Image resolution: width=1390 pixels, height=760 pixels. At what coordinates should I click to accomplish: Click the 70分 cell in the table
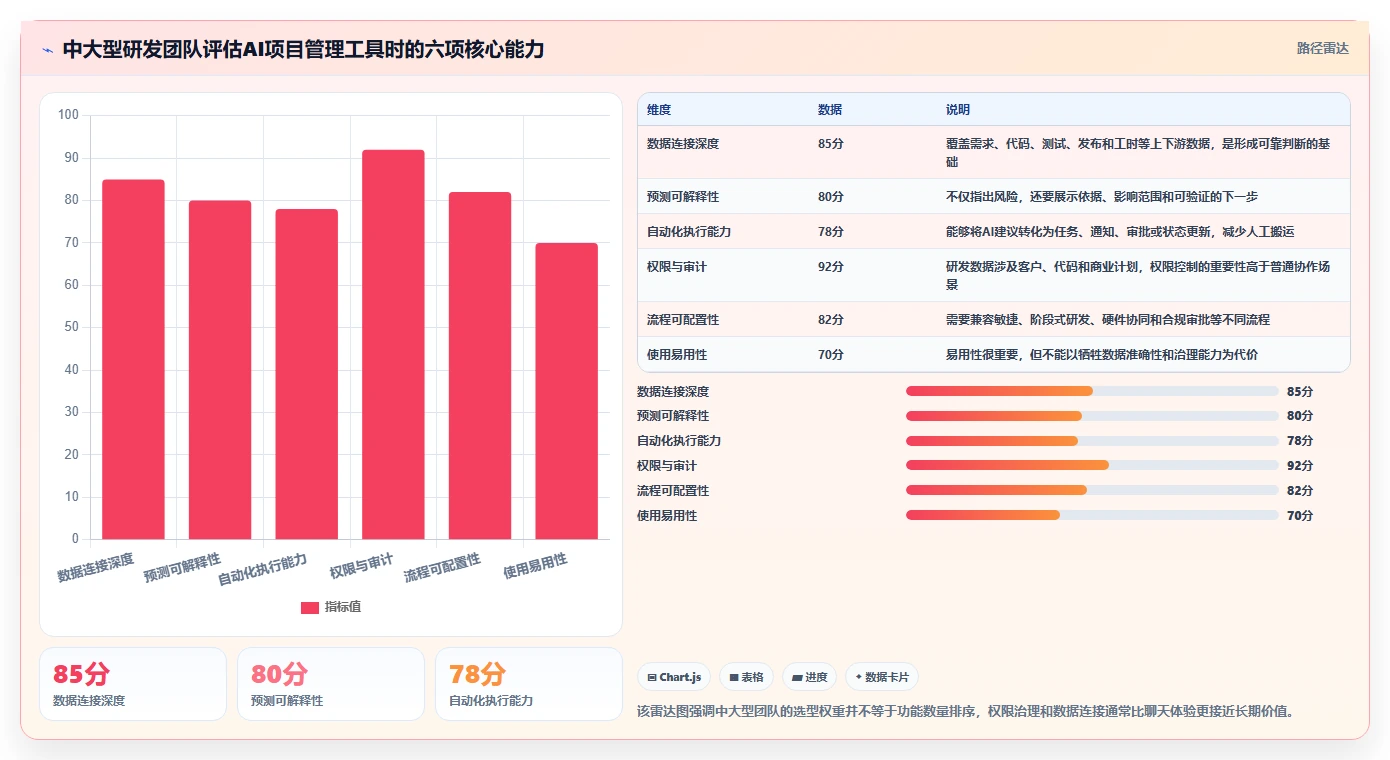tap(831, 354)
